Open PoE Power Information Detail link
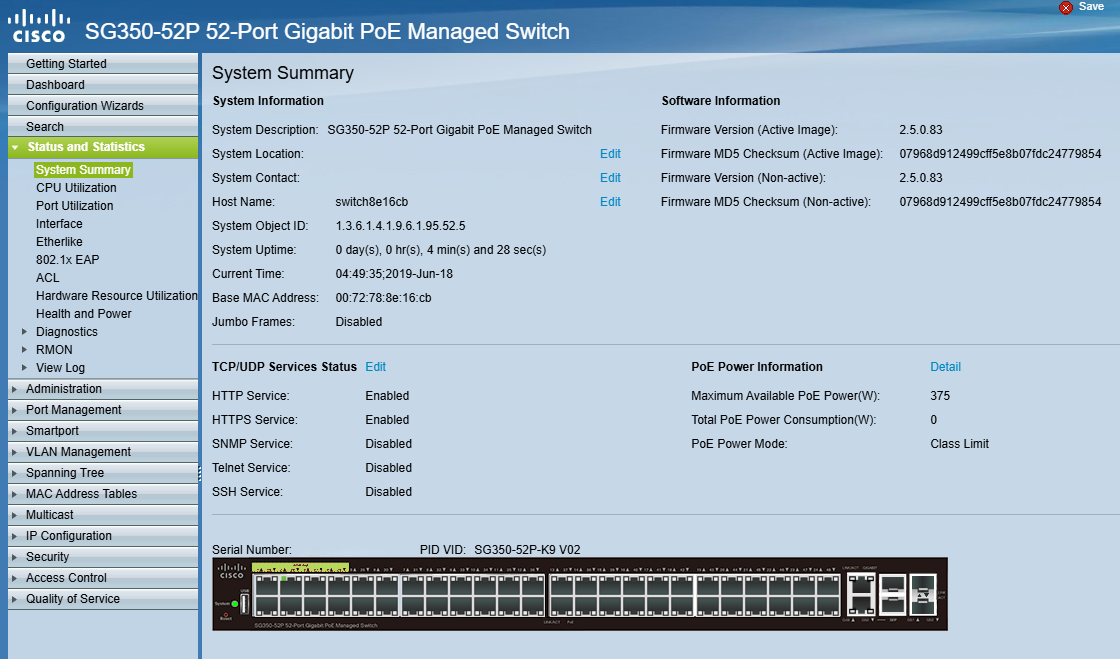 pyautogui.click(x=946, y=367)
